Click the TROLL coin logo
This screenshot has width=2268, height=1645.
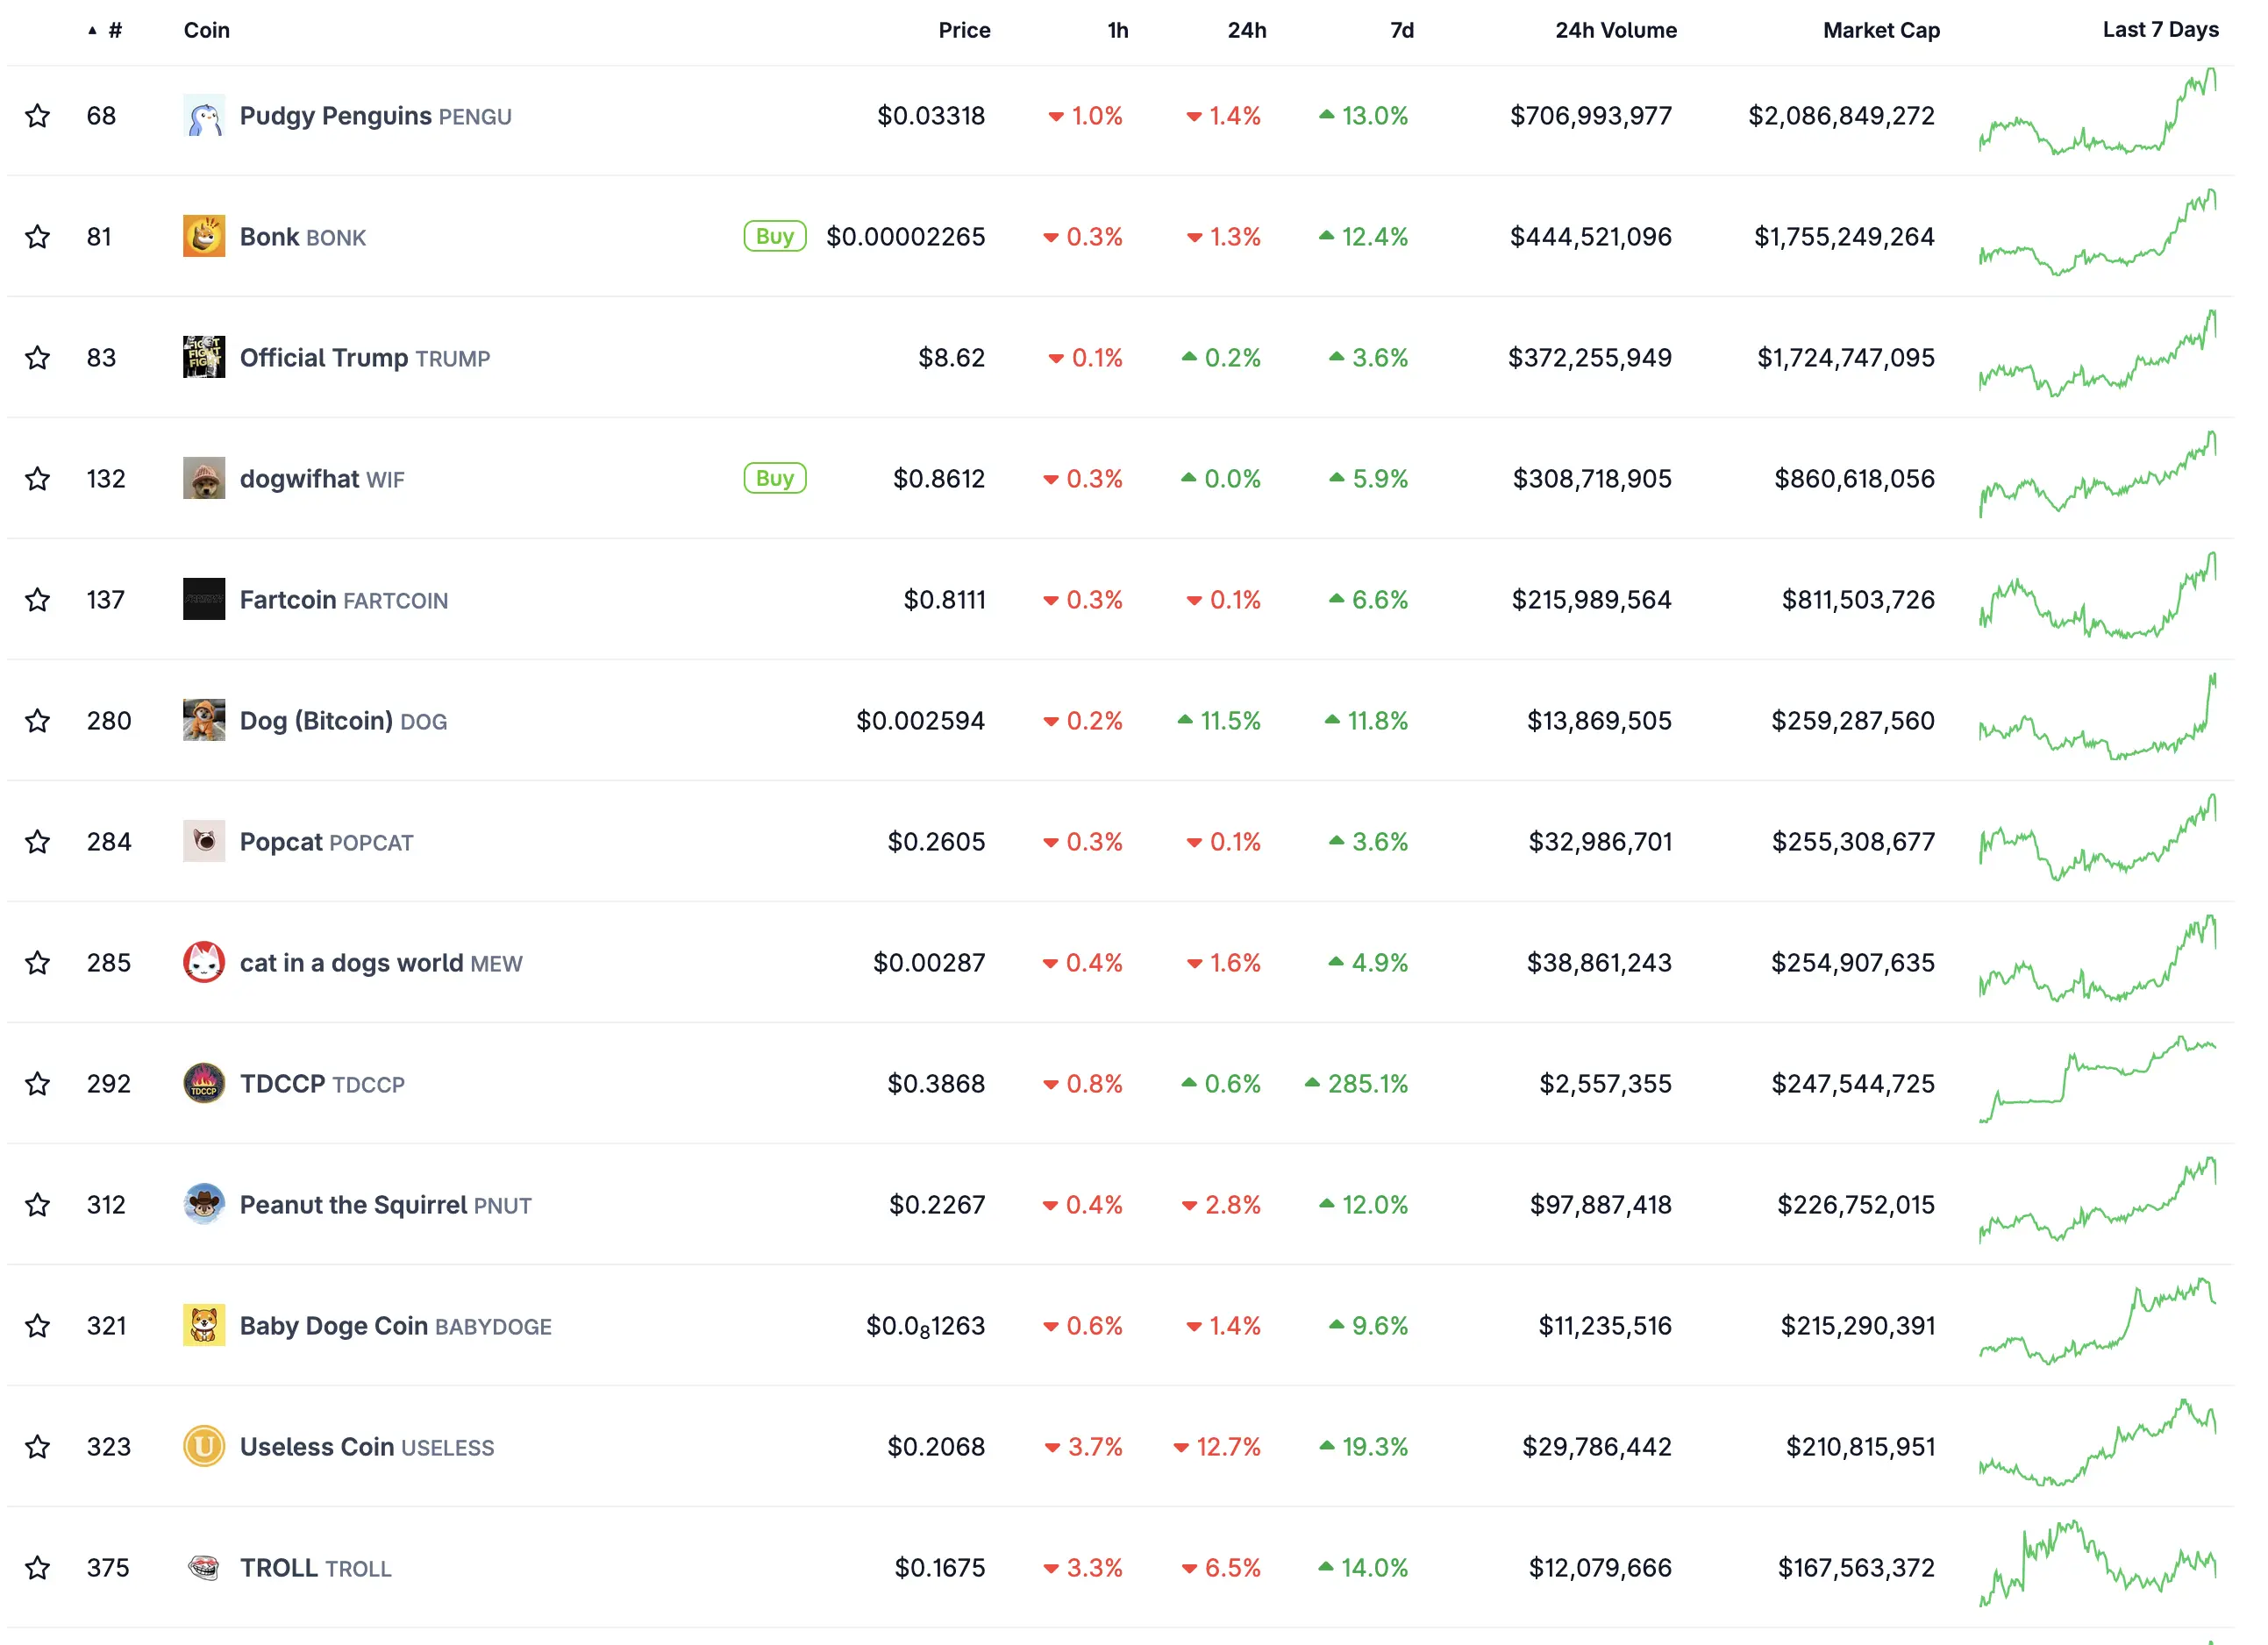click(x=204, y=1567)
